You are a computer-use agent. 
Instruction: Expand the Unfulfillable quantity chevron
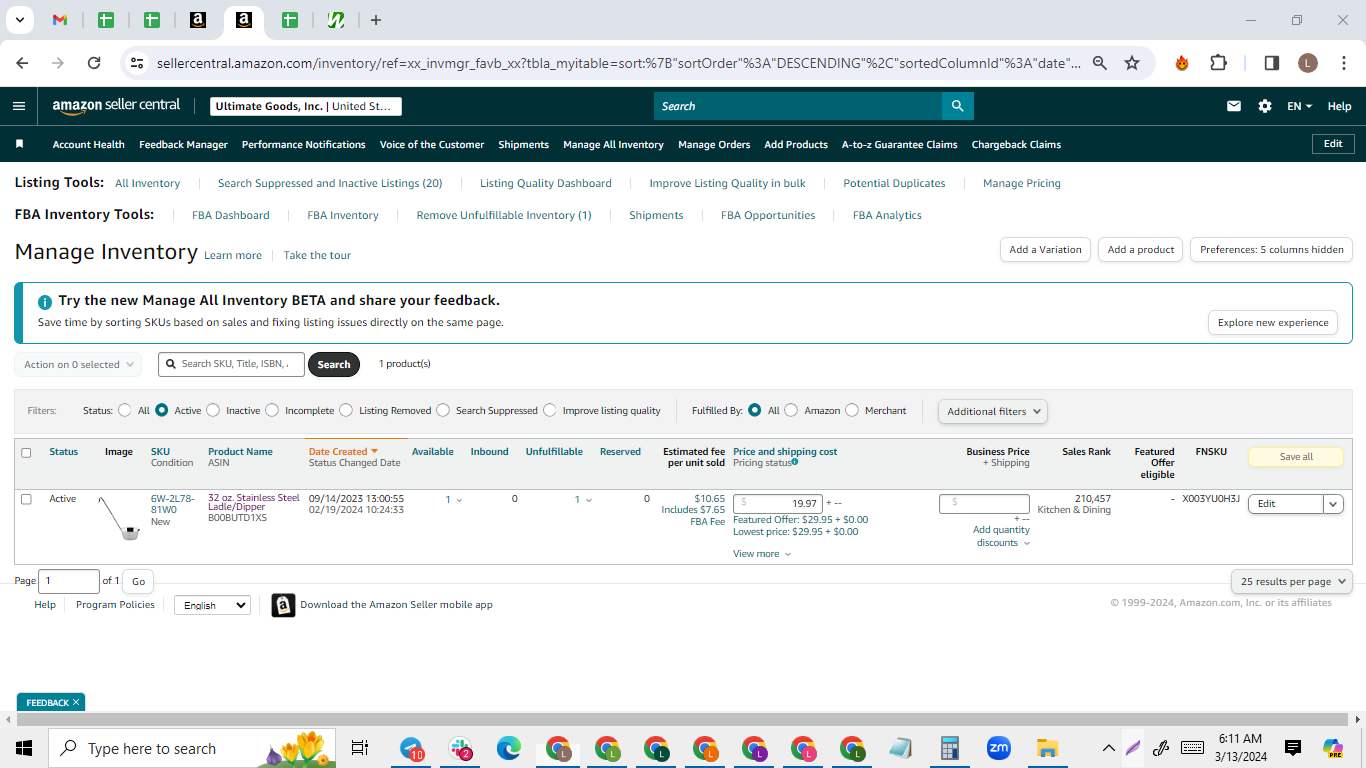pos(588,500)
